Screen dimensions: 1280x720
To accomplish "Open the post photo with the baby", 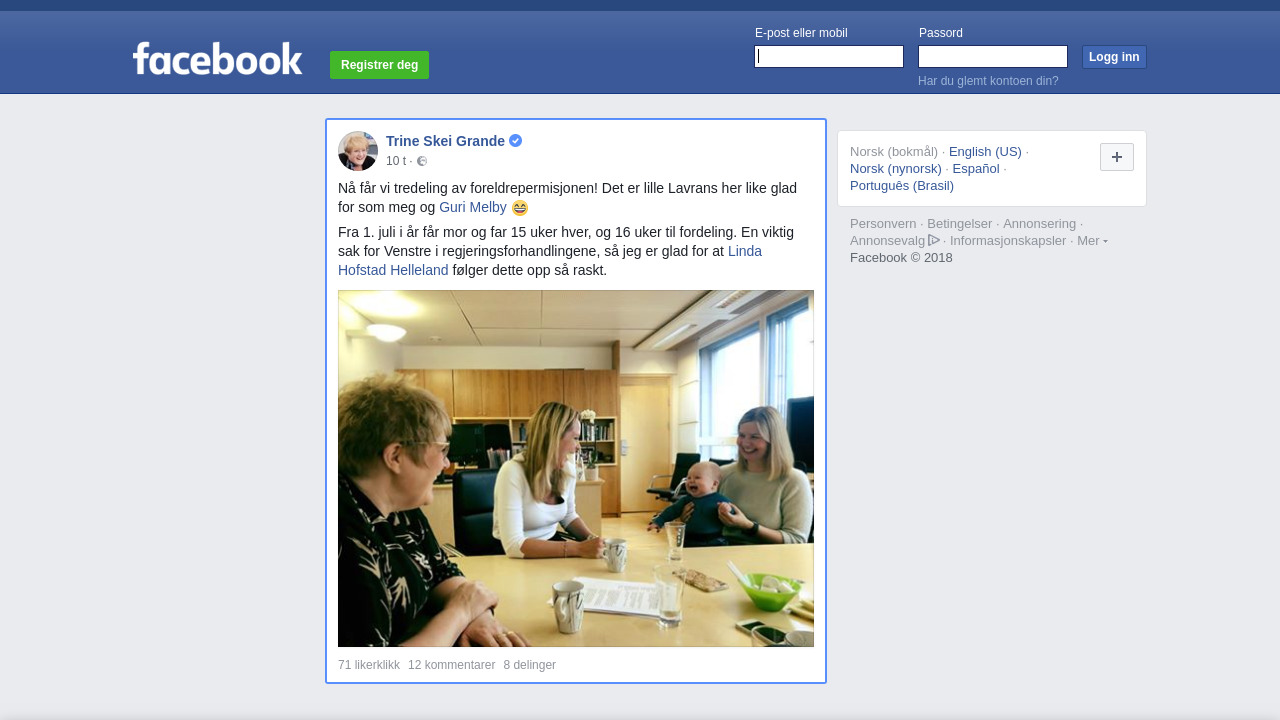I will tap(576, 468).
